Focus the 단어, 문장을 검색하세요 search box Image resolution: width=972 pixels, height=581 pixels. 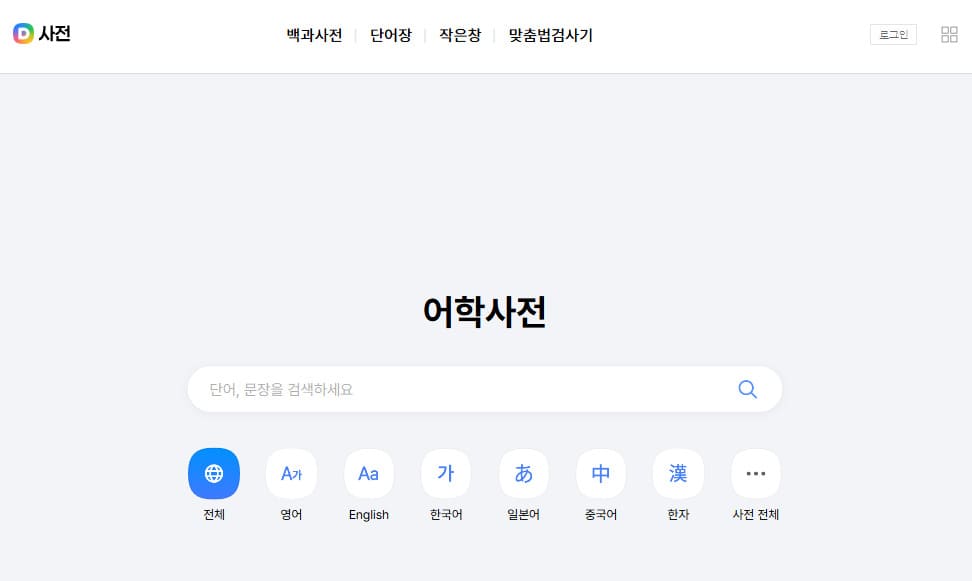click(450, 389)
